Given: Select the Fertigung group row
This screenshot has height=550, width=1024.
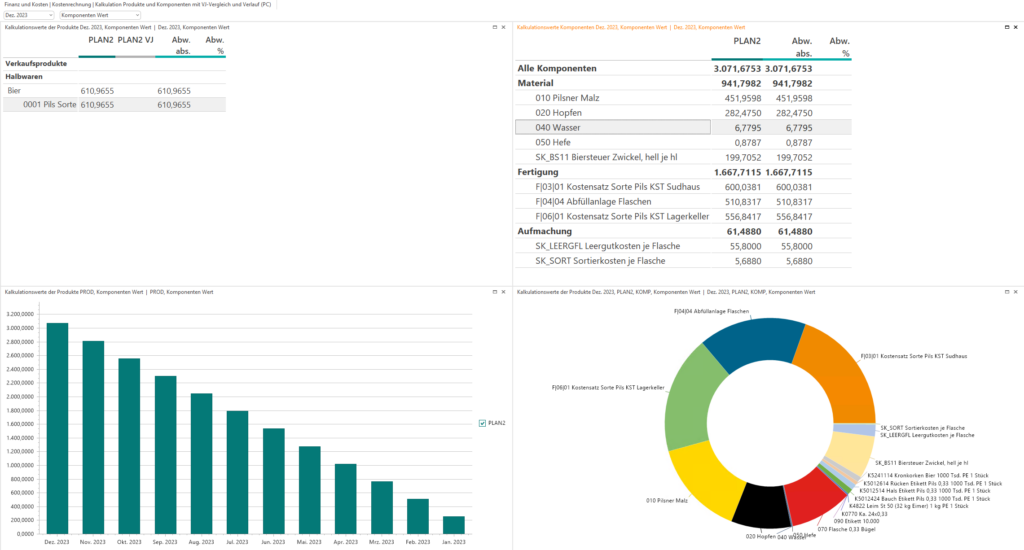Looking at the screenshot, I should coord(683,172).
